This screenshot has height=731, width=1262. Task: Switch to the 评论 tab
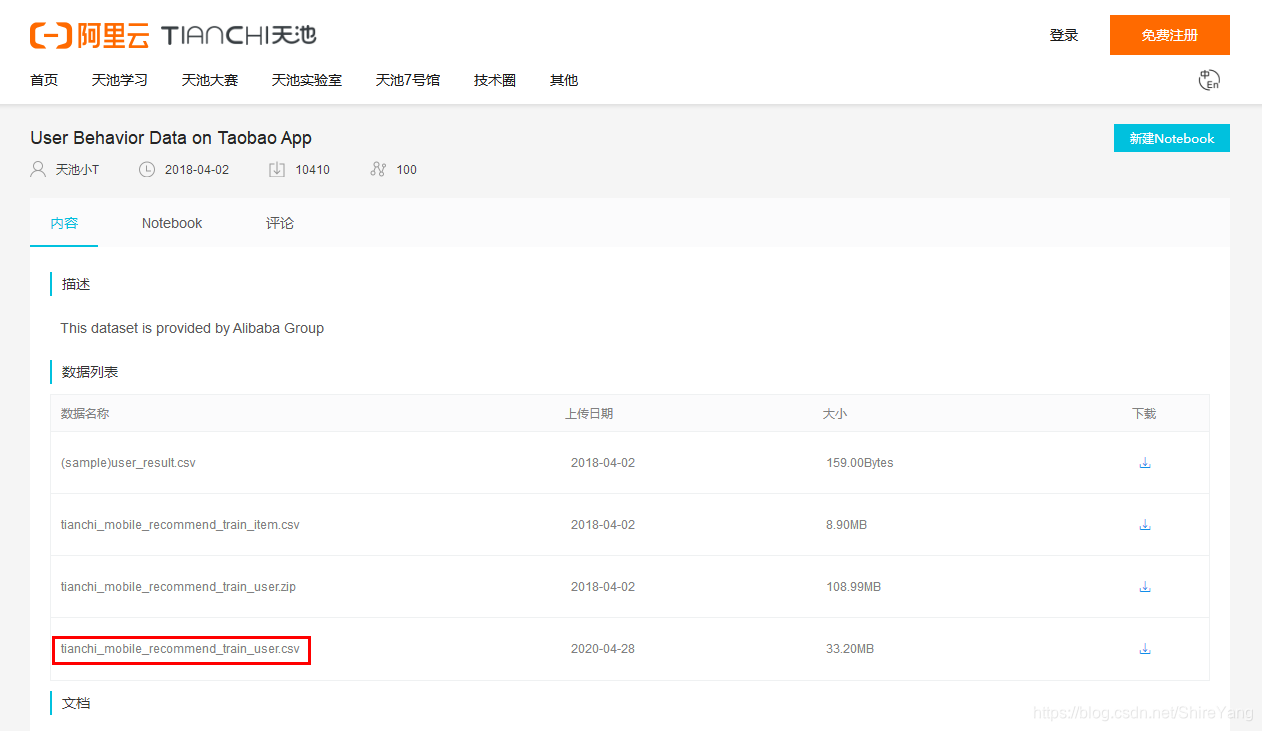[x=280, y=223]
